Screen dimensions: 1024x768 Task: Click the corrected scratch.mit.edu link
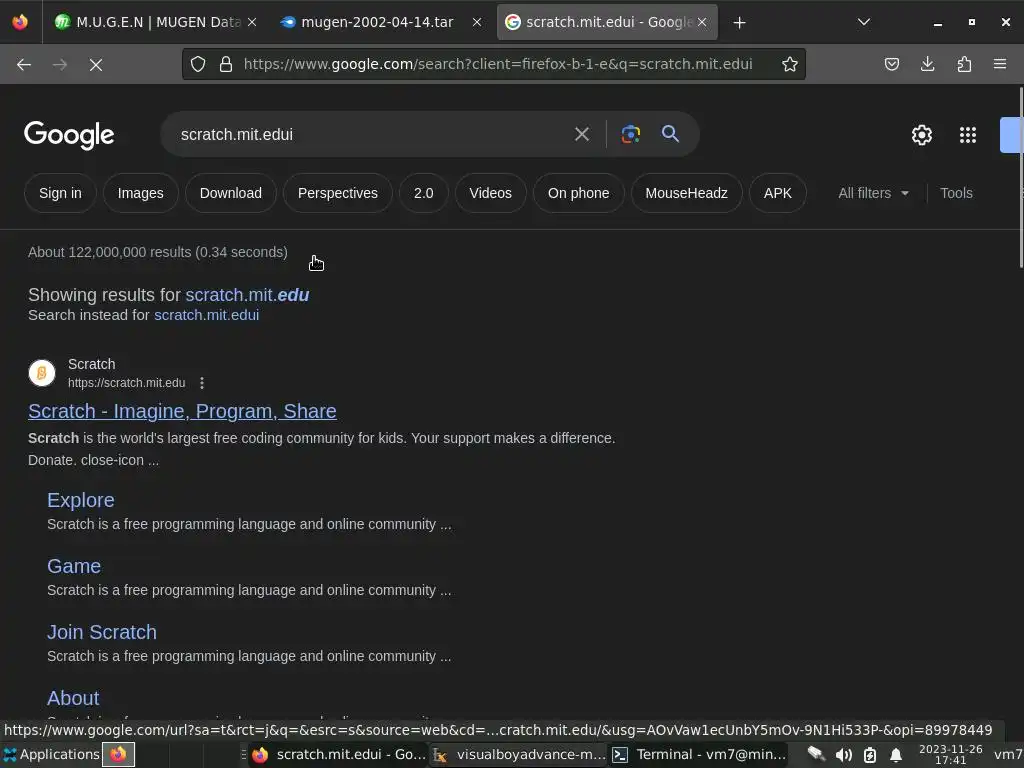coord(248,295)
